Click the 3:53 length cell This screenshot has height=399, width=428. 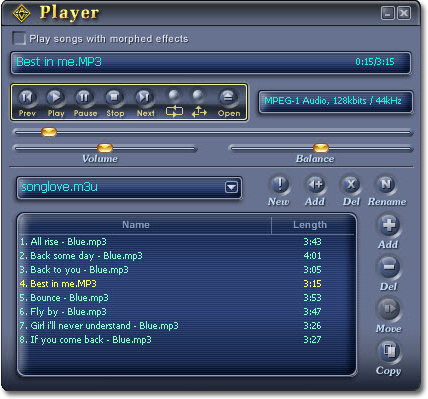pos(312,298)
